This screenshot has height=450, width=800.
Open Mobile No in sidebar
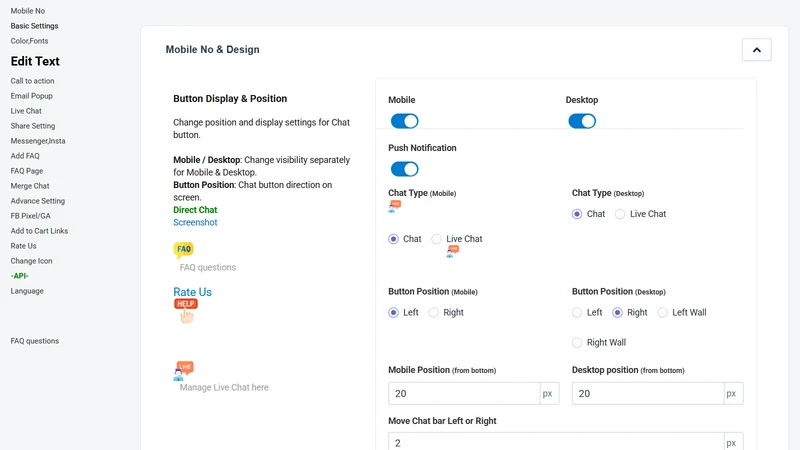coord(28,11)
